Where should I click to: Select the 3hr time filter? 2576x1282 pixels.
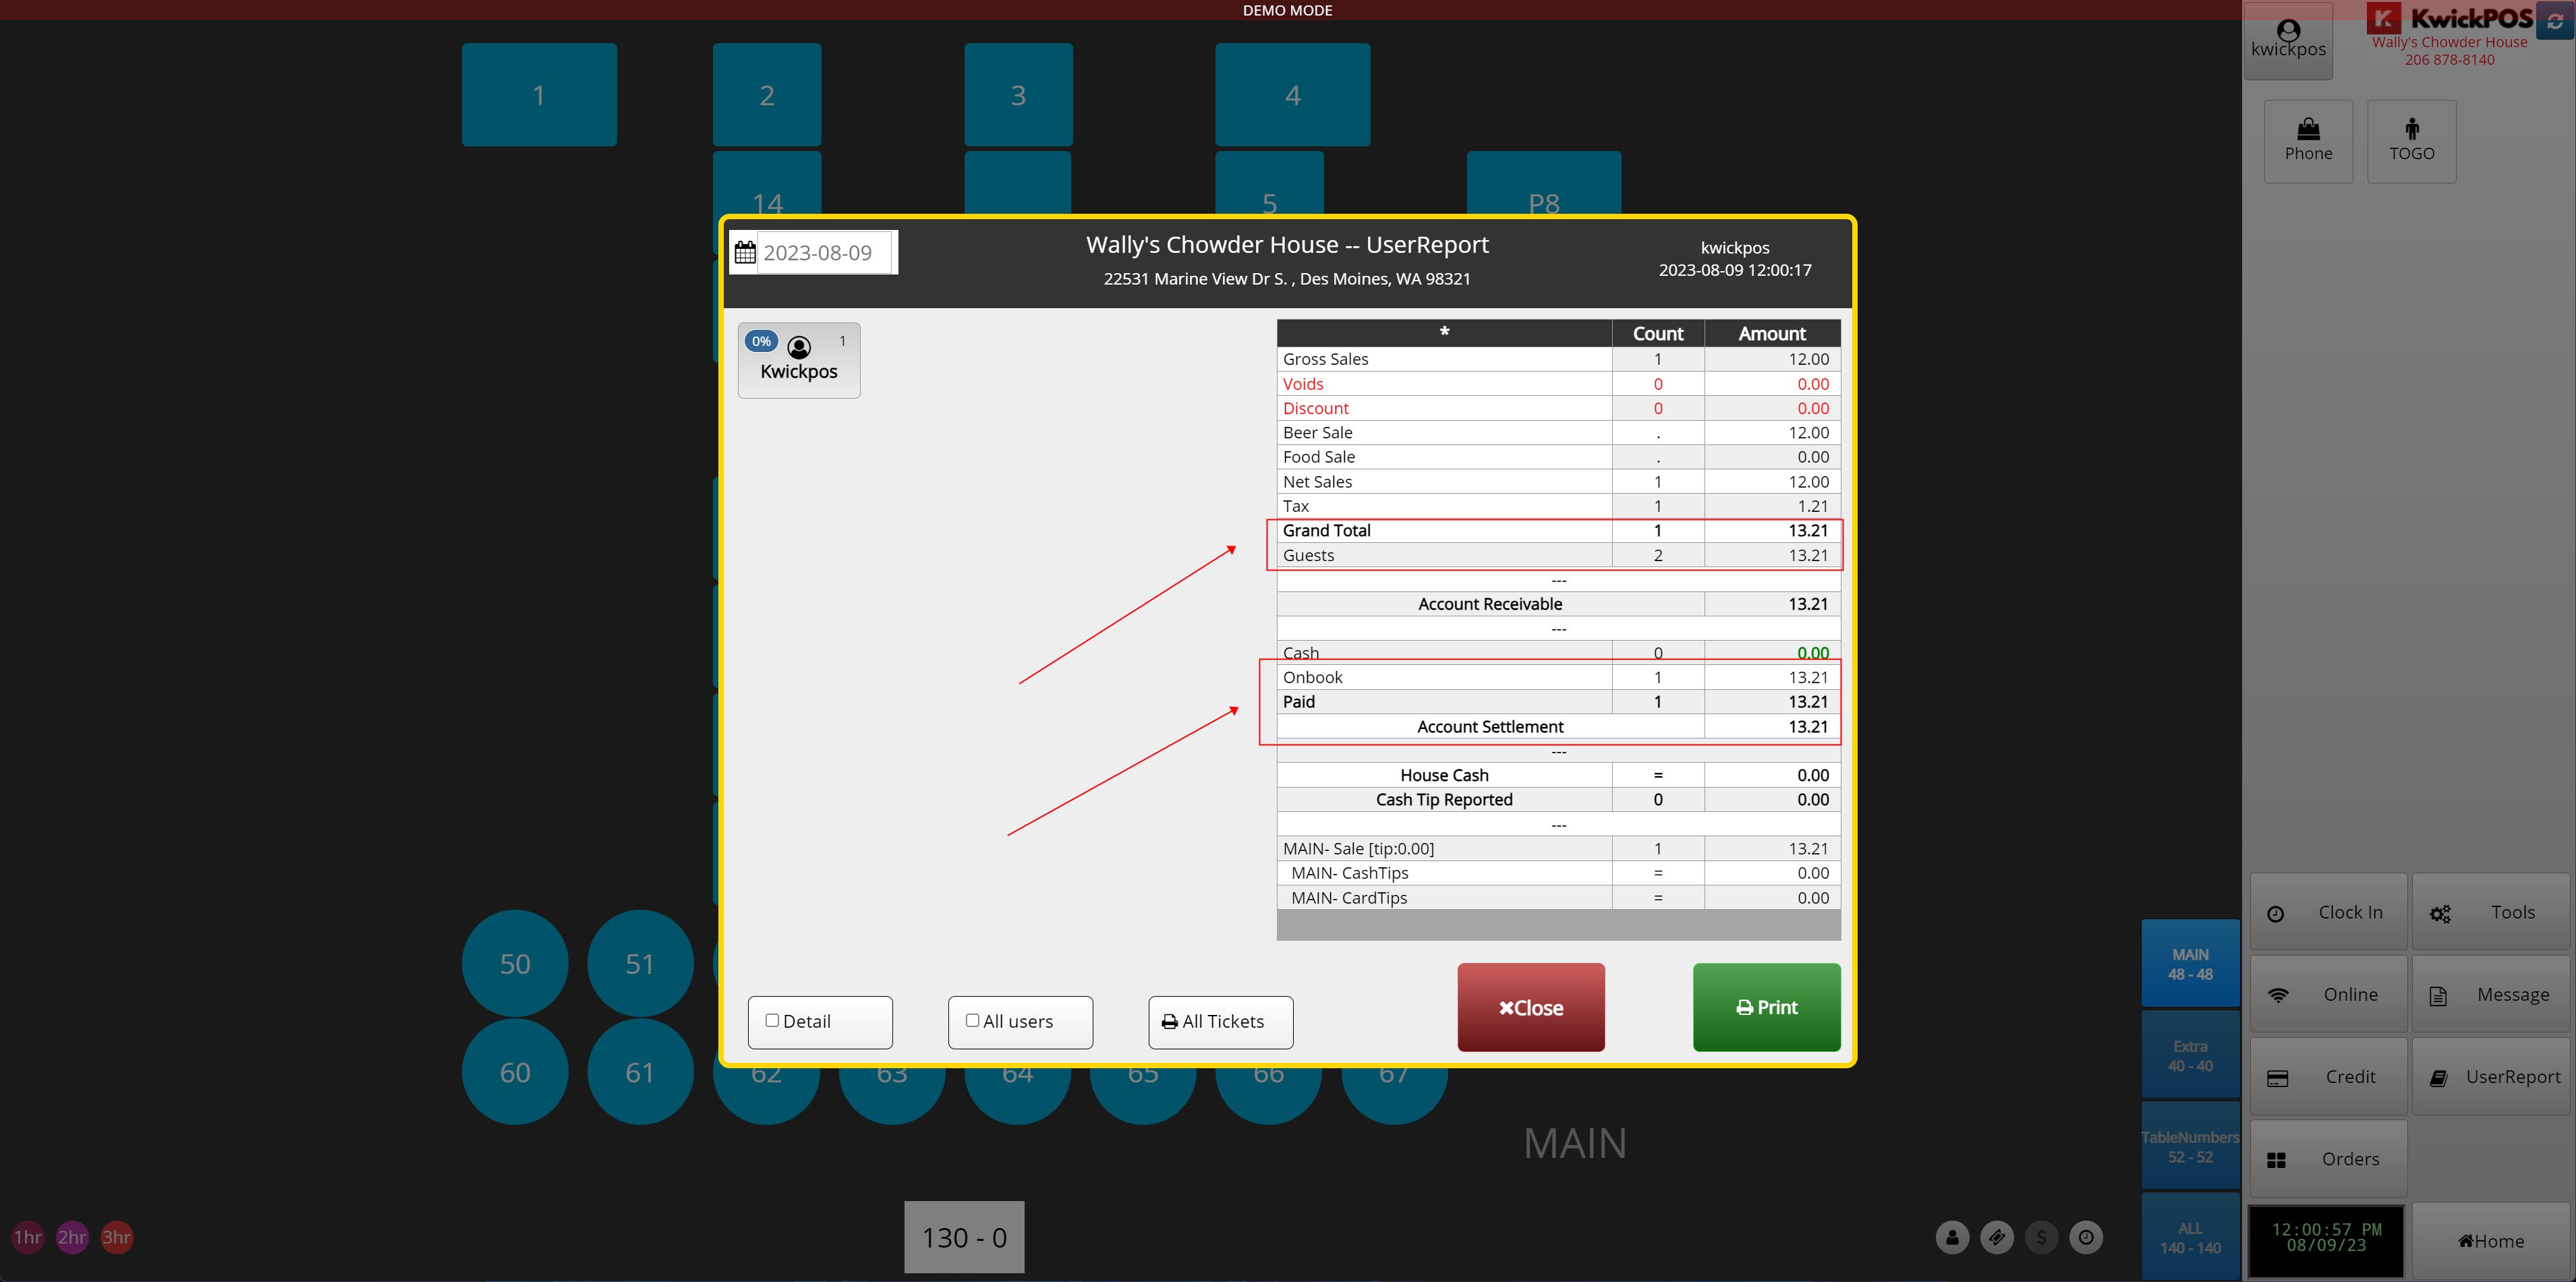click(117, 1237)
